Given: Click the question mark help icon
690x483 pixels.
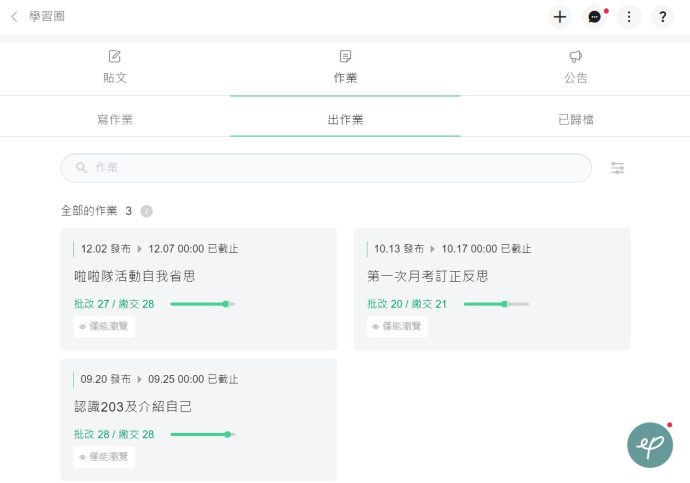Looking at the screenshot, I should click(662, 17).
